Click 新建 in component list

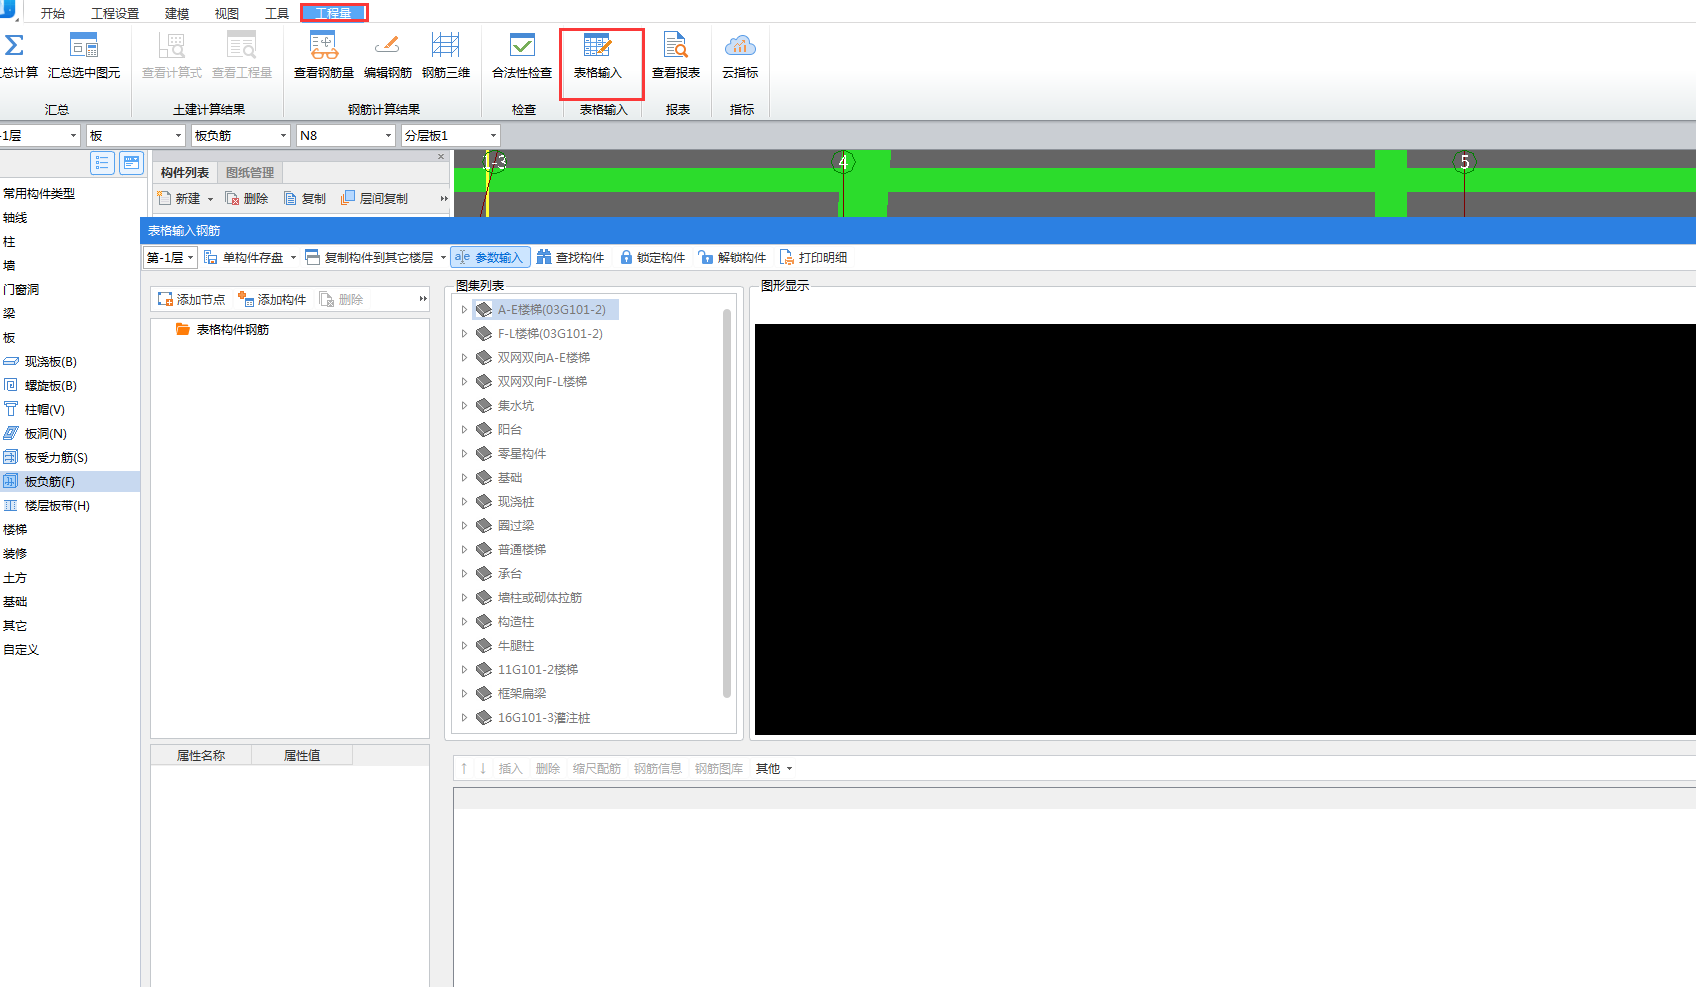[x=179, y=198]
